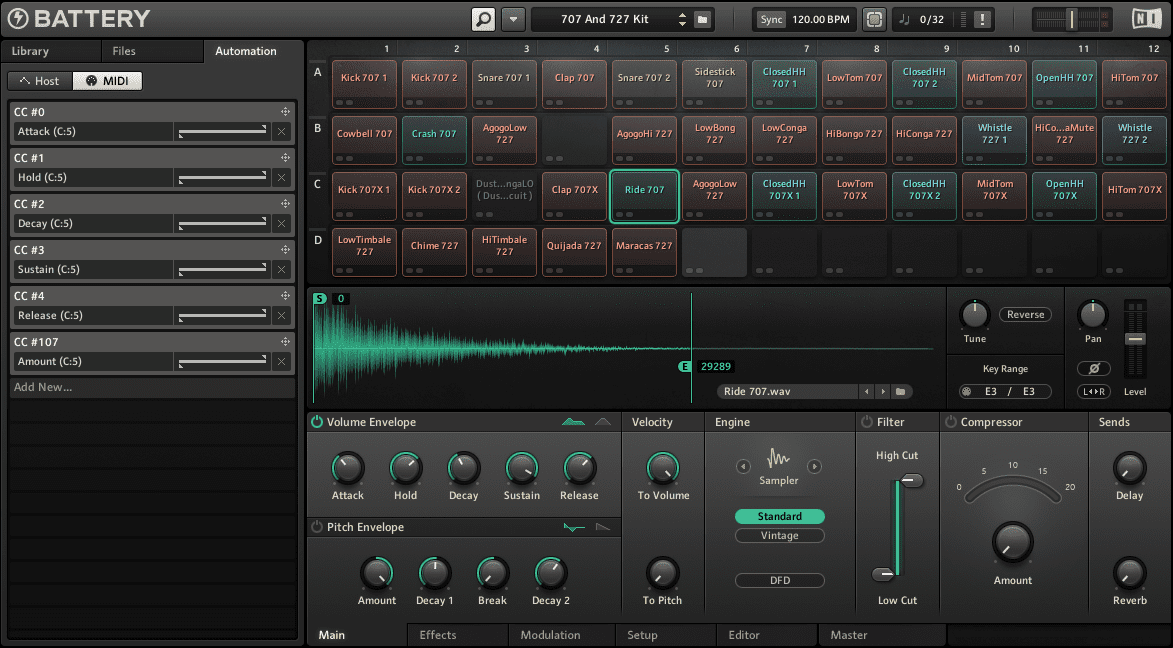The image size is (1173, 648).
Task: Click the NI logo in the header
Action: pyautogui.click(x=1146, y=19)
